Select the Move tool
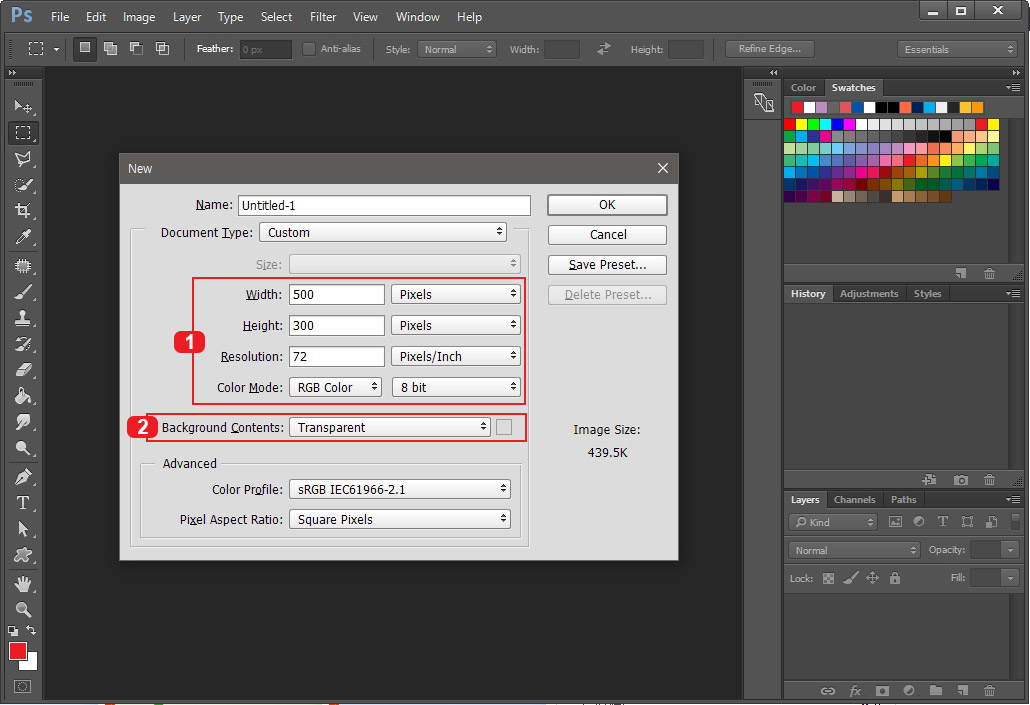Screen dimensions: 1030x705 pos(23,106)
